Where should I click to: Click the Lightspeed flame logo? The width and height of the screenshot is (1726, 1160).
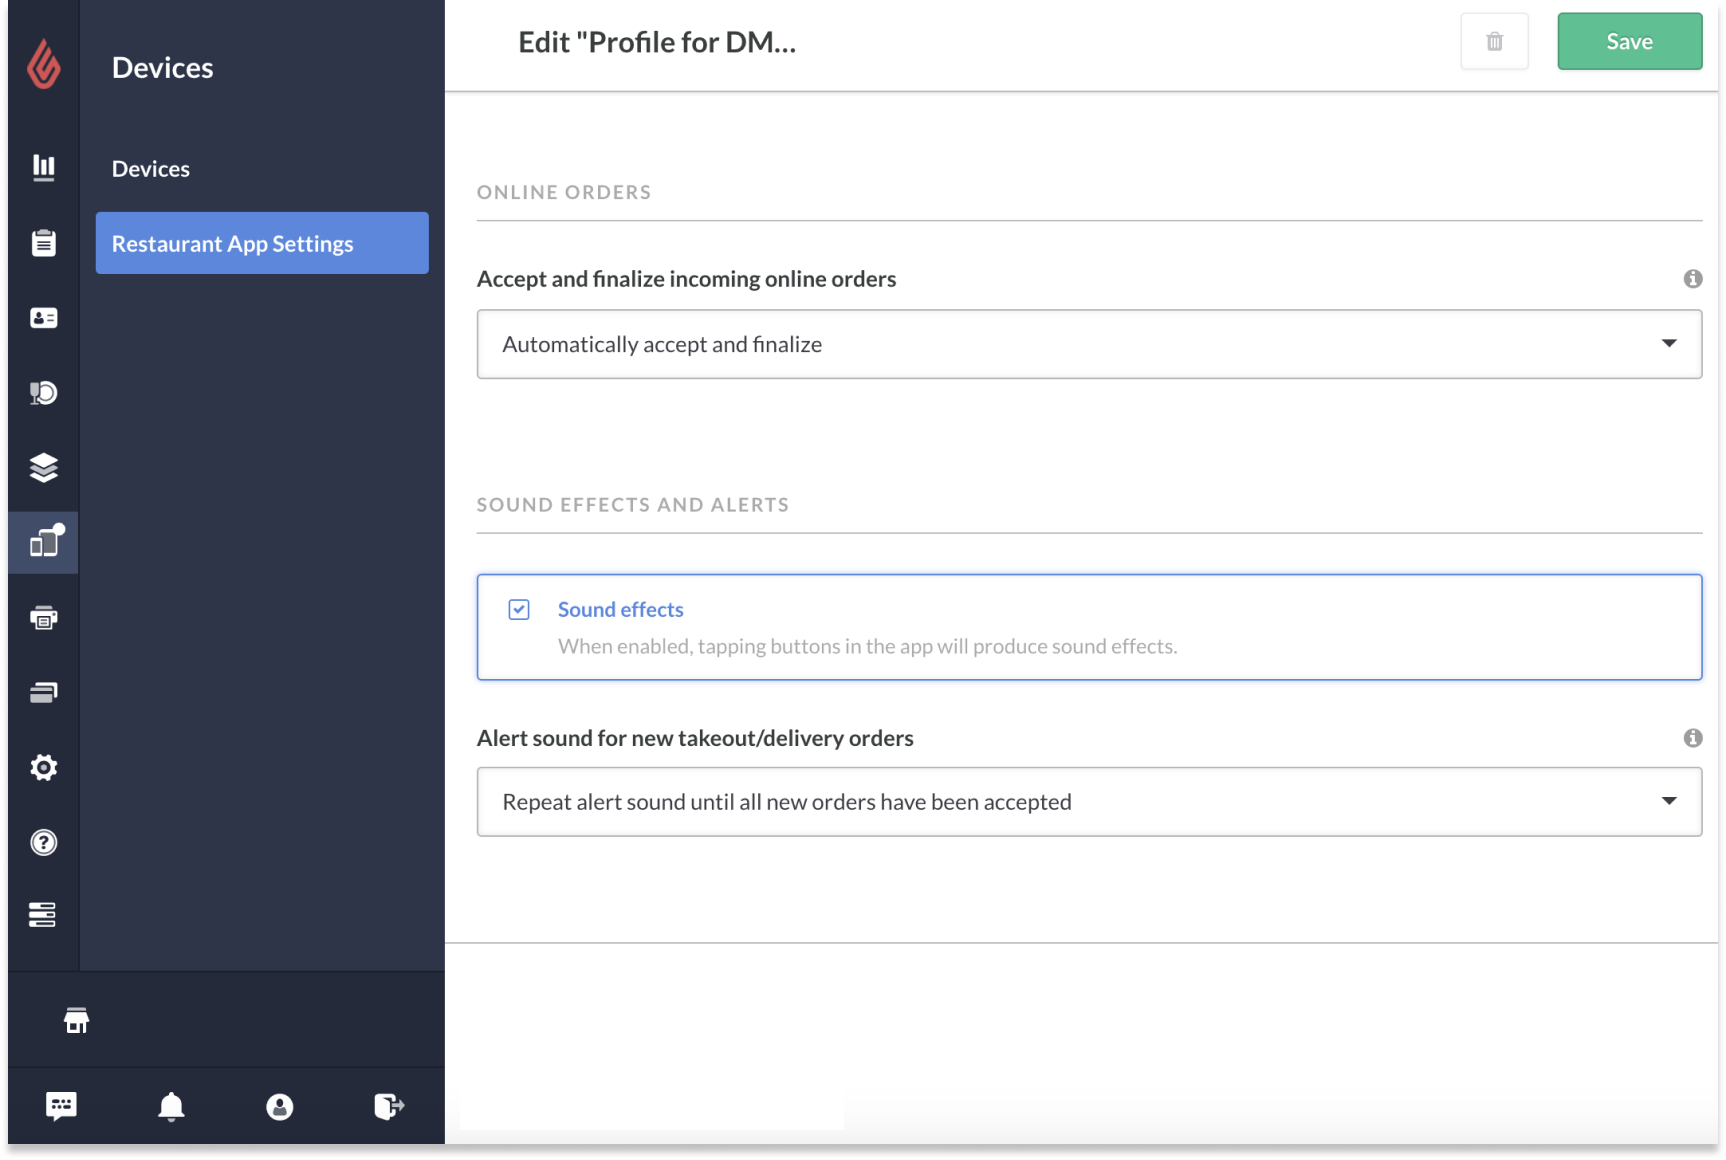coord(43,64)
